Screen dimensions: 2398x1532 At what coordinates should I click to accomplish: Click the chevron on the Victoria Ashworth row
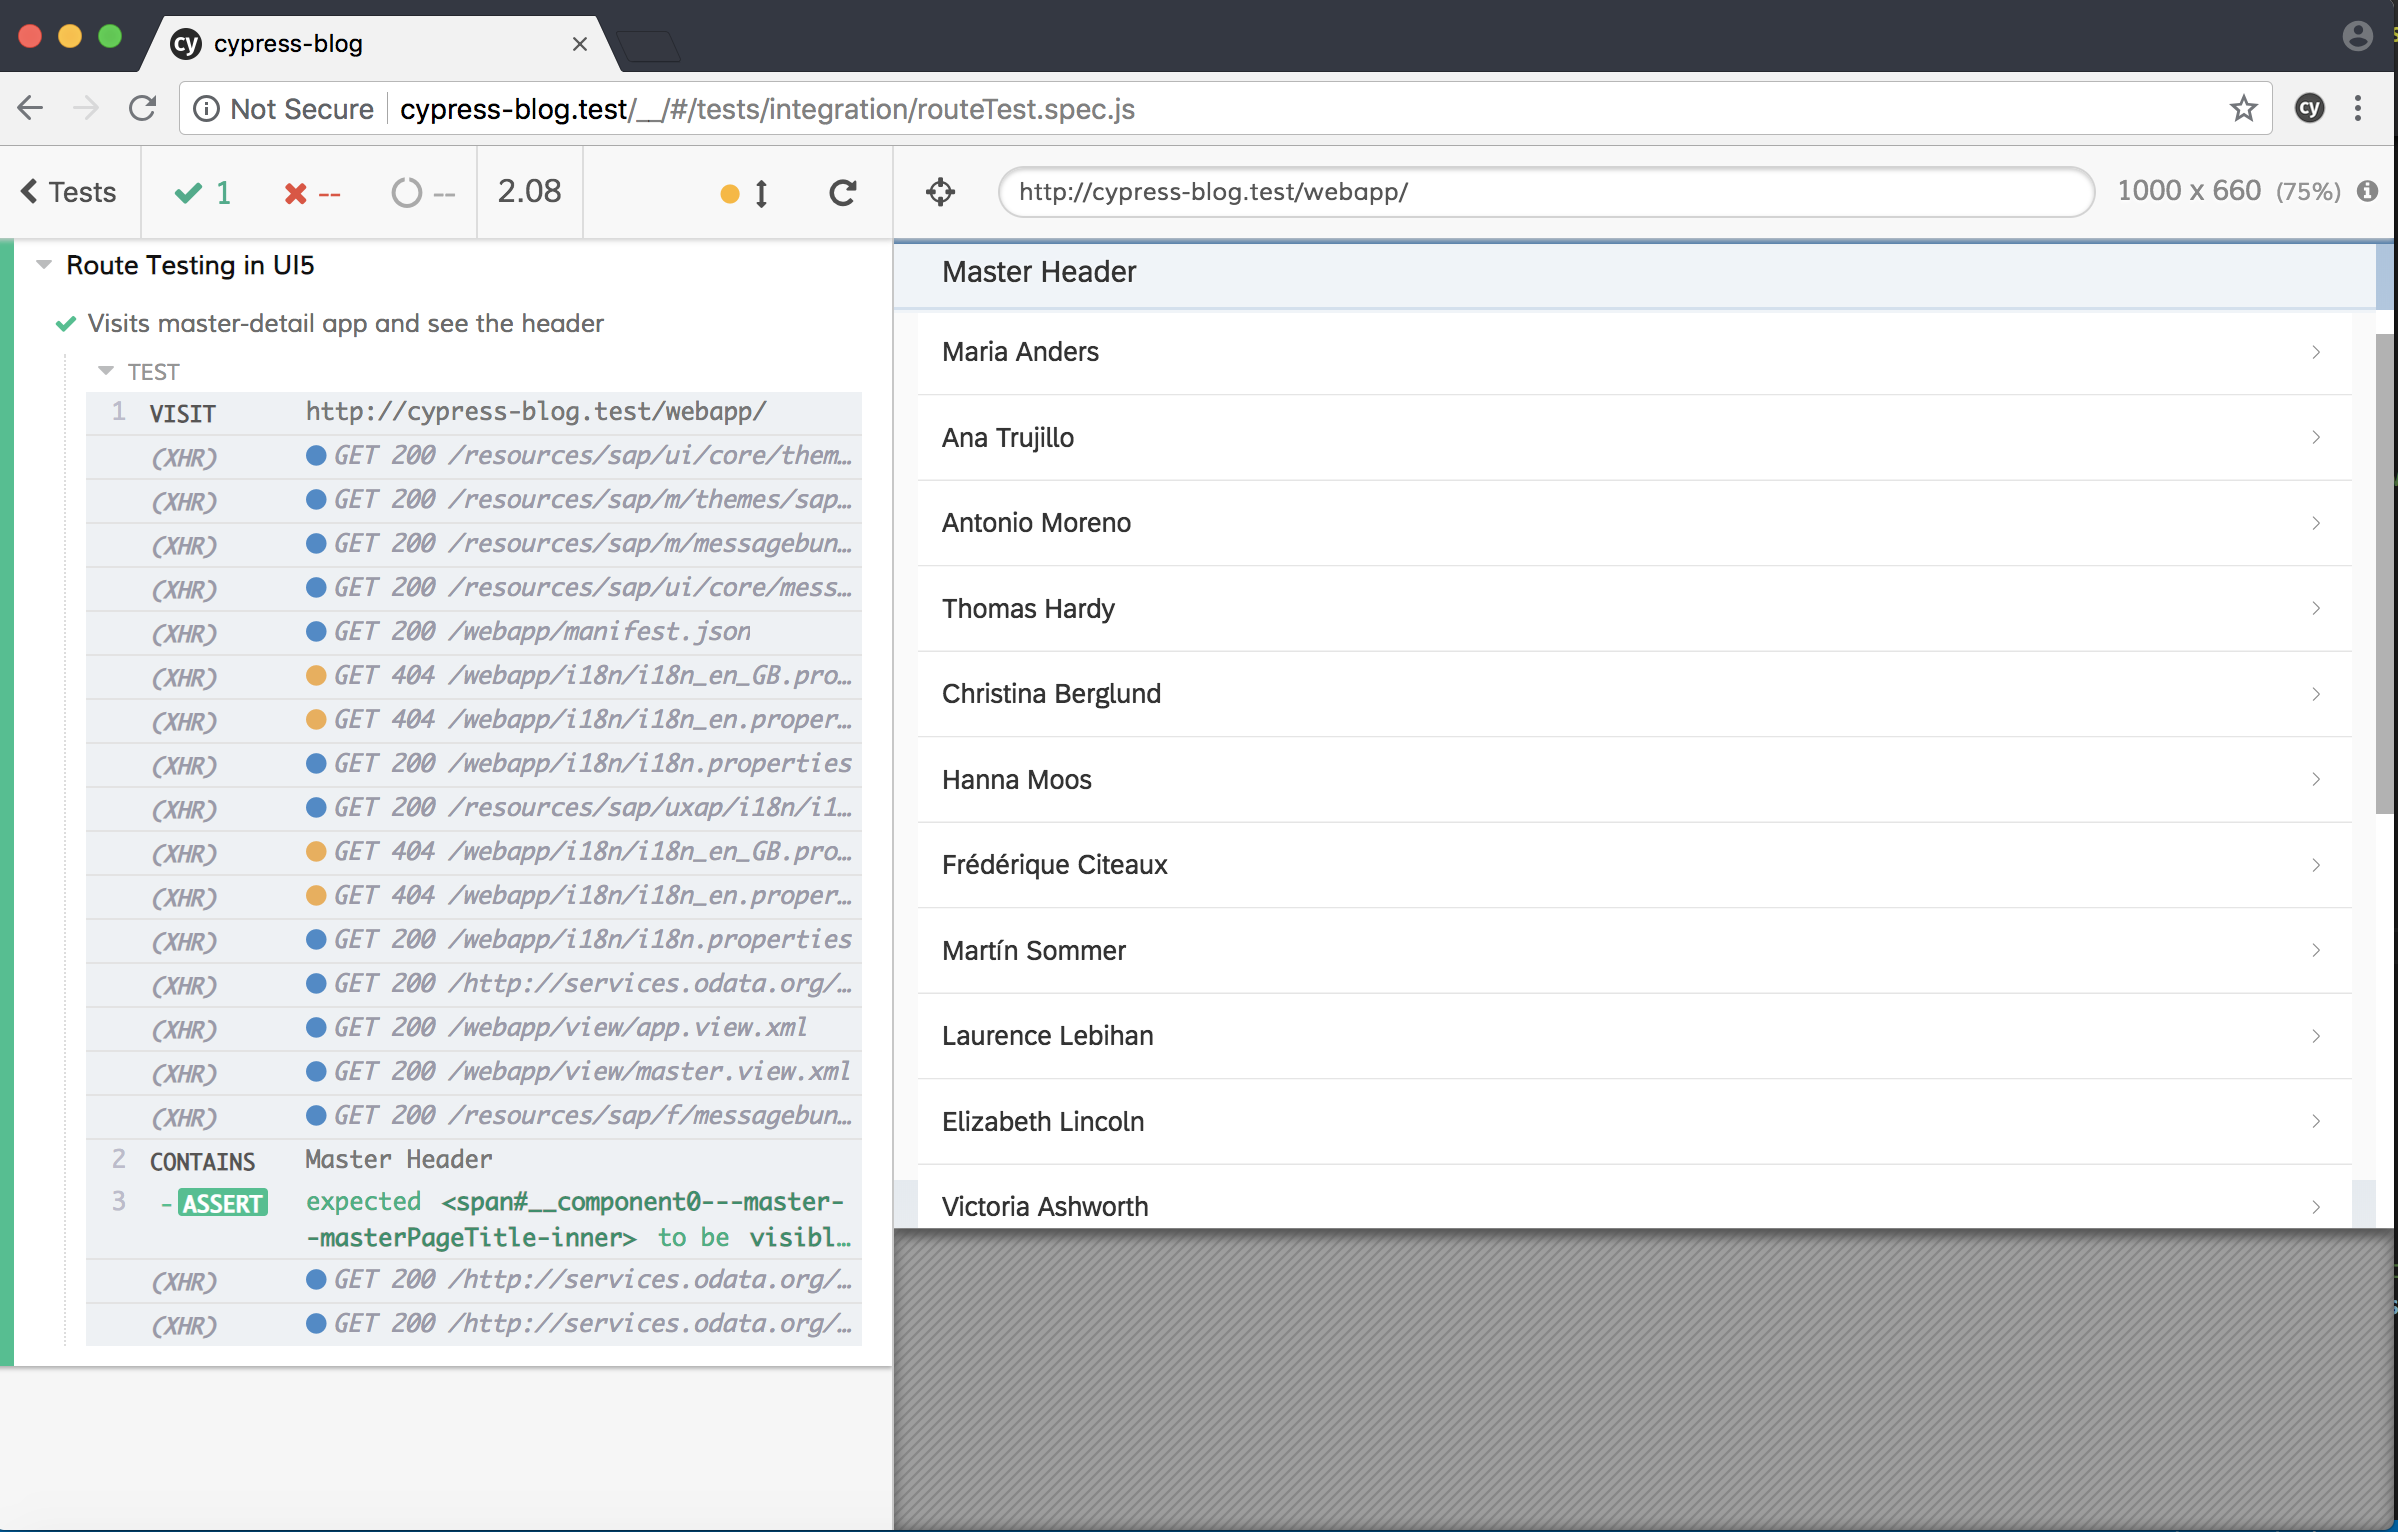pyautogui.click(x=2316, y=1207)
